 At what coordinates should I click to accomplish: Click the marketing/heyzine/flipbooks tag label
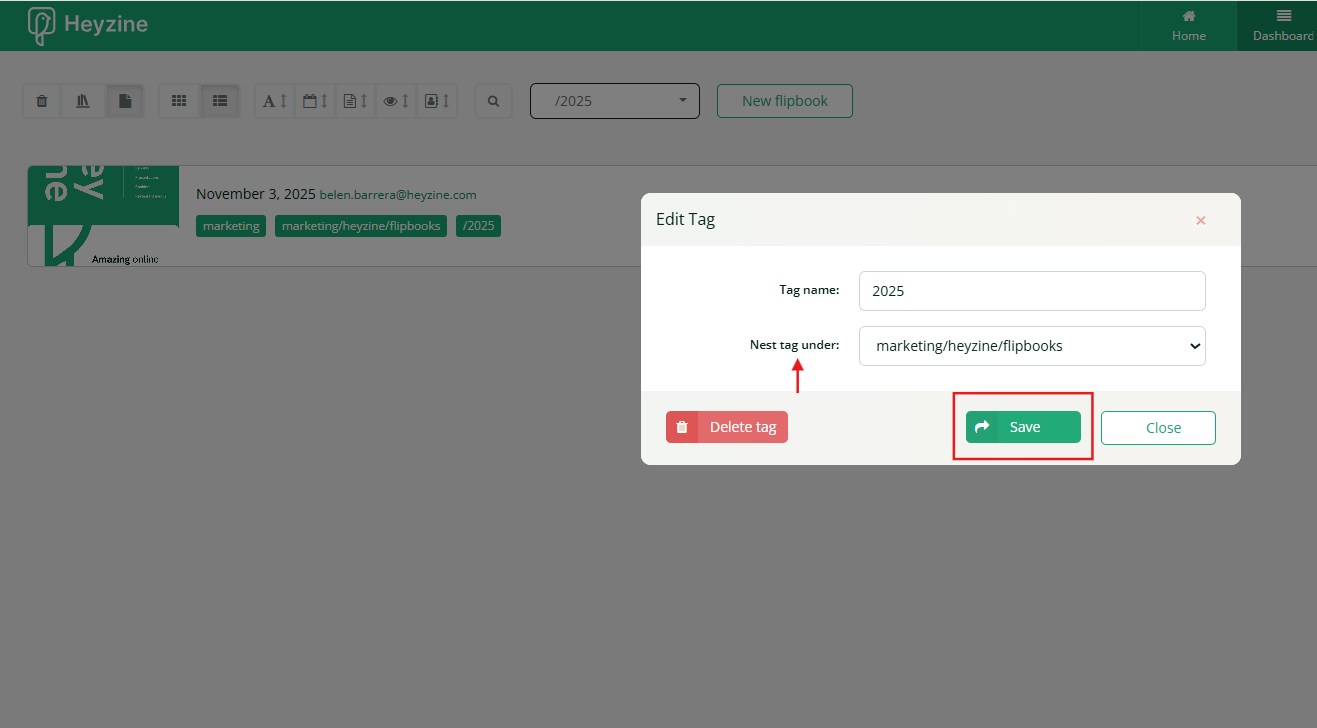click(x=361, y=226)
